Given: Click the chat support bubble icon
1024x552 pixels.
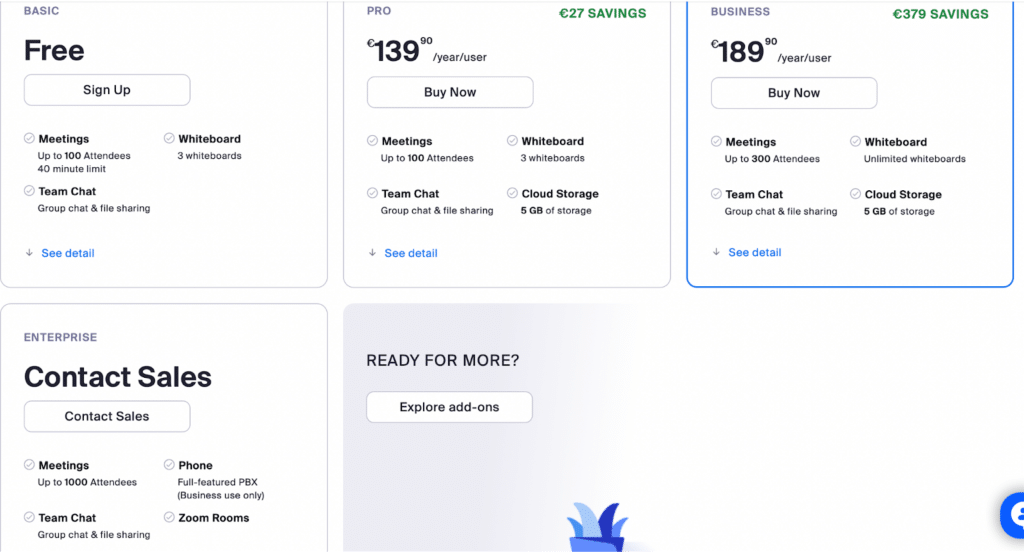Looking at the screenshot, I should [x=1012, y=516].
